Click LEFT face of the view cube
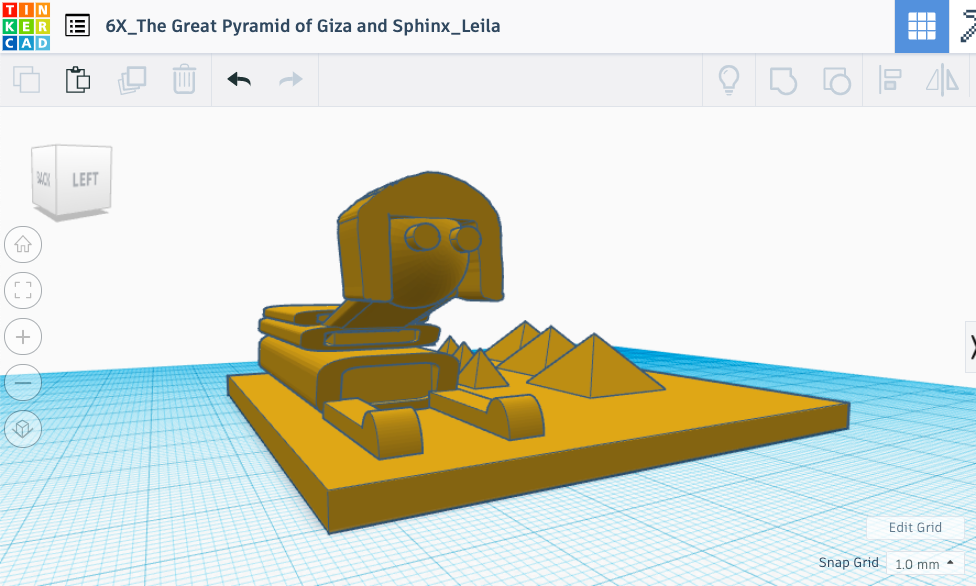The width and height of the screenshot is (976, 586). 85,180
